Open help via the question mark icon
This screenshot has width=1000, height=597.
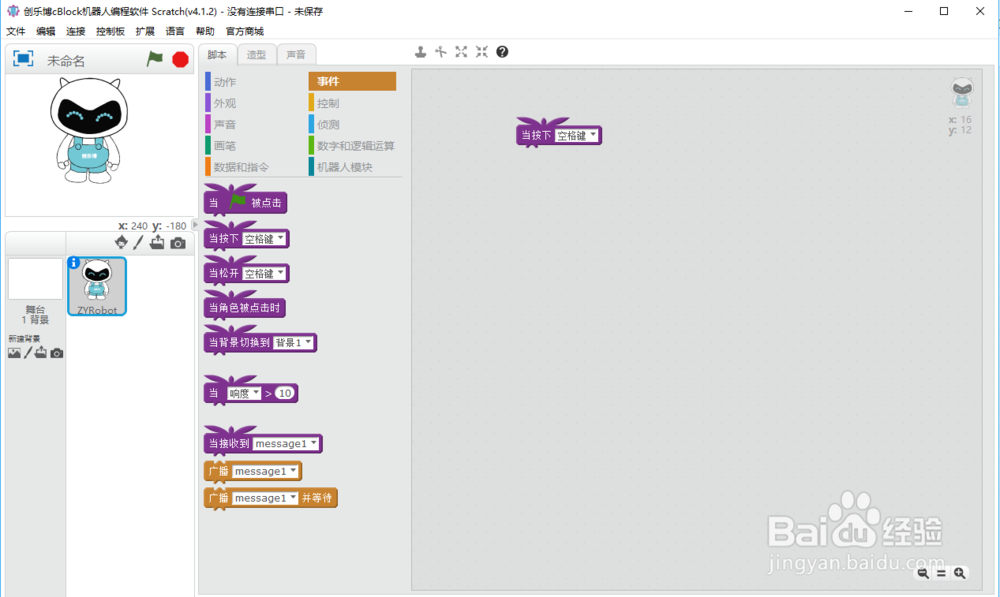coord(502,51)
